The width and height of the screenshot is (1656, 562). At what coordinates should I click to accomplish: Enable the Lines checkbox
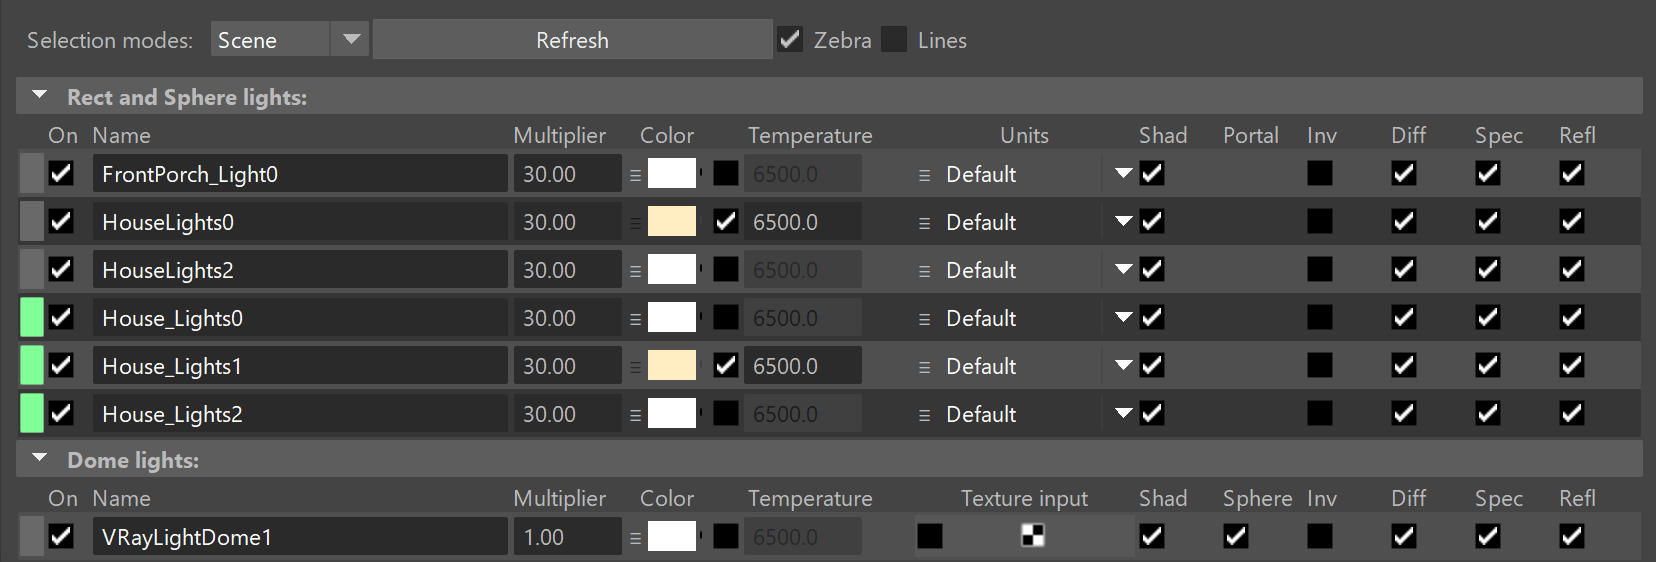coord(894,40)
